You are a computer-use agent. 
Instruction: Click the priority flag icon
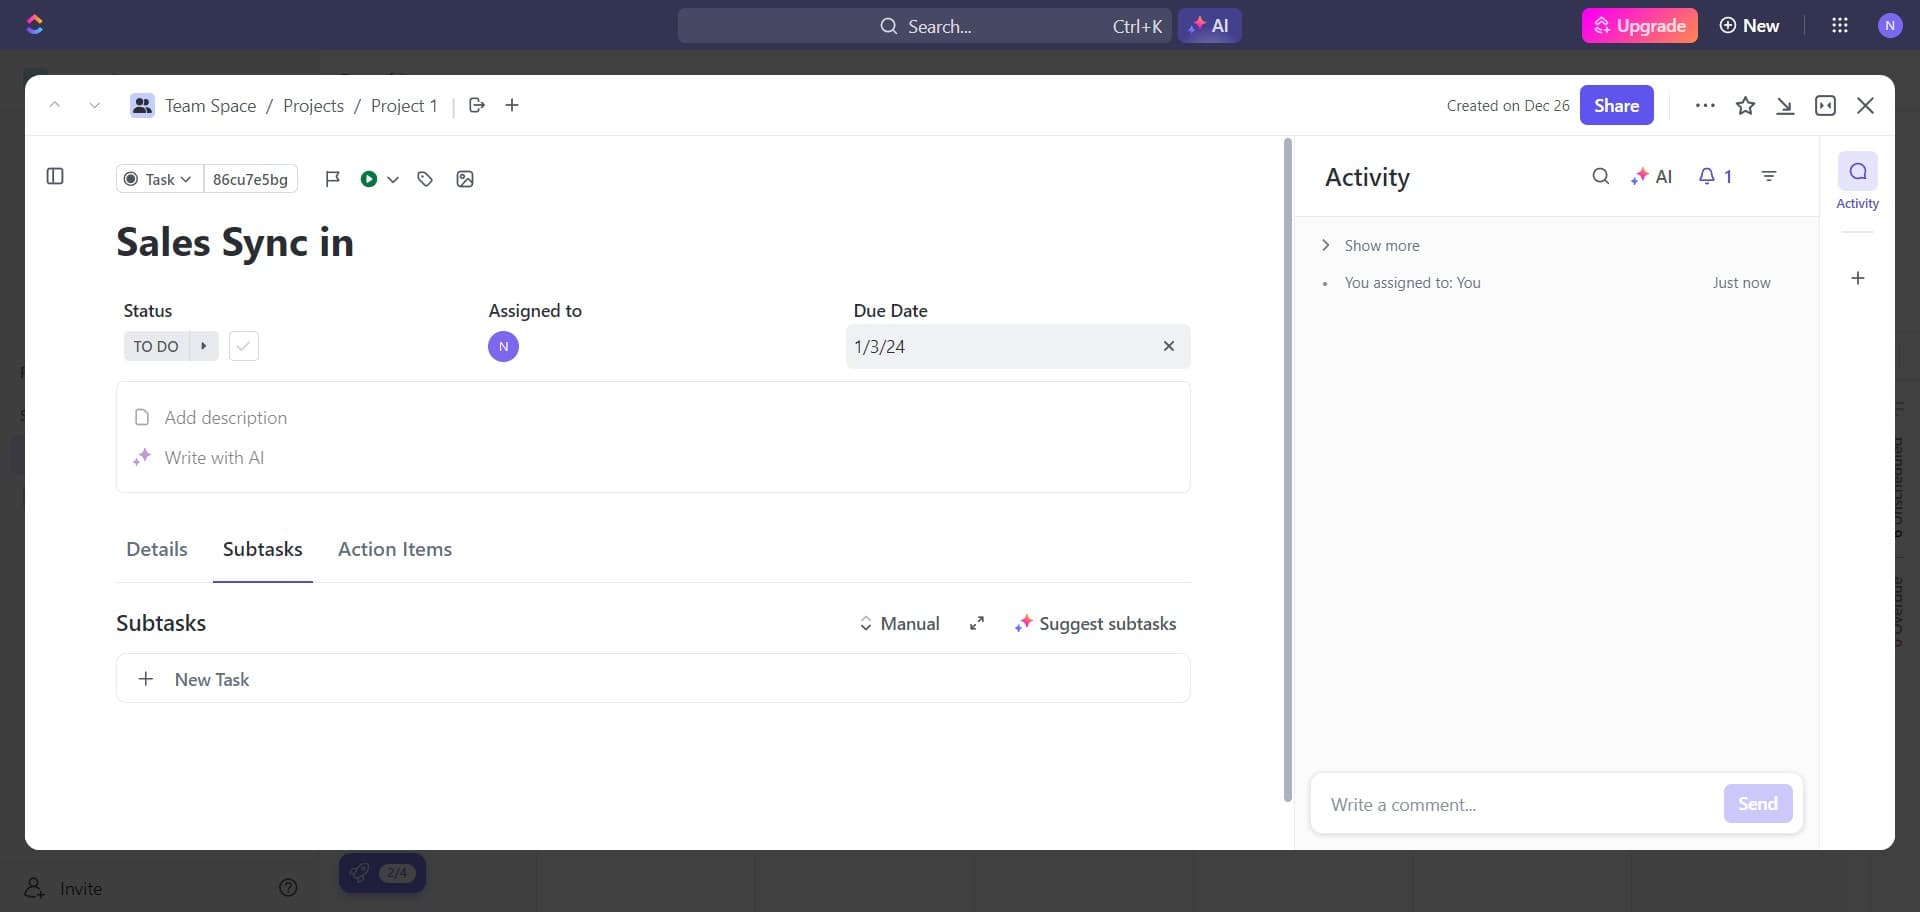click(x=333, y=179)
